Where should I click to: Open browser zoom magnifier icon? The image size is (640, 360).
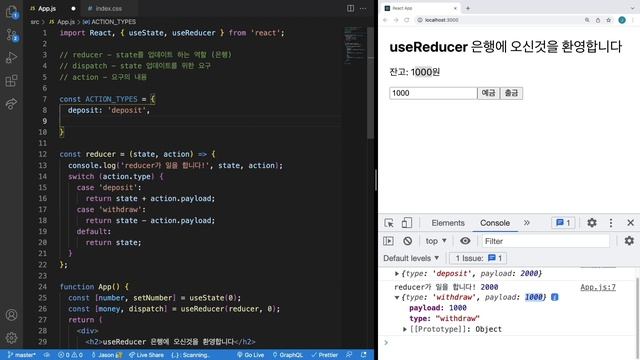click(x=587, y=20)
